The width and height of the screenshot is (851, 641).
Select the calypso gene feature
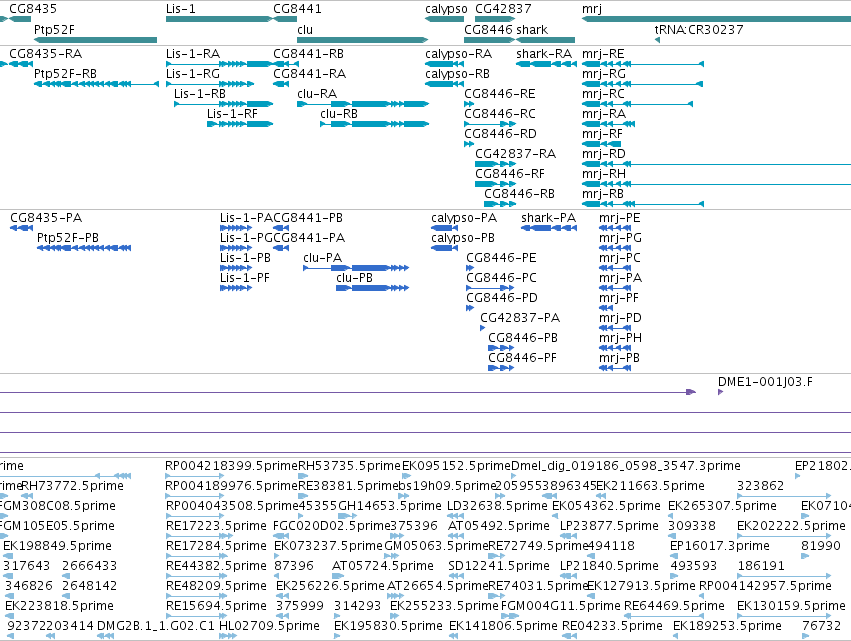[444, 19]
